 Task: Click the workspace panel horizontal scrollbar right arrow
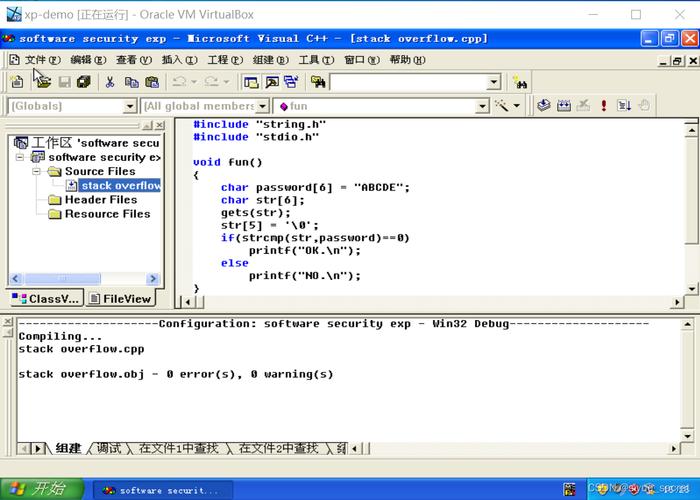point(153,279)
